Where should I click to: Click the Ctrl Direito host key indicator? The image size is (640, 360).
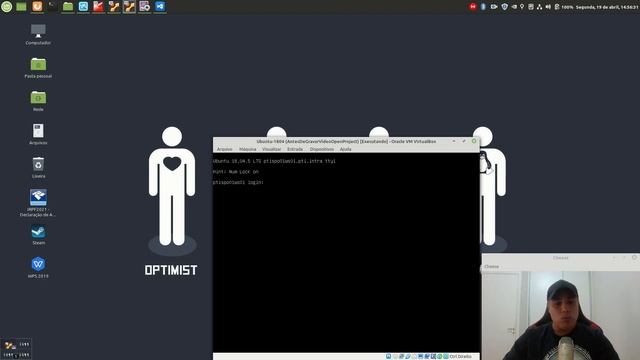coord(460,356)
